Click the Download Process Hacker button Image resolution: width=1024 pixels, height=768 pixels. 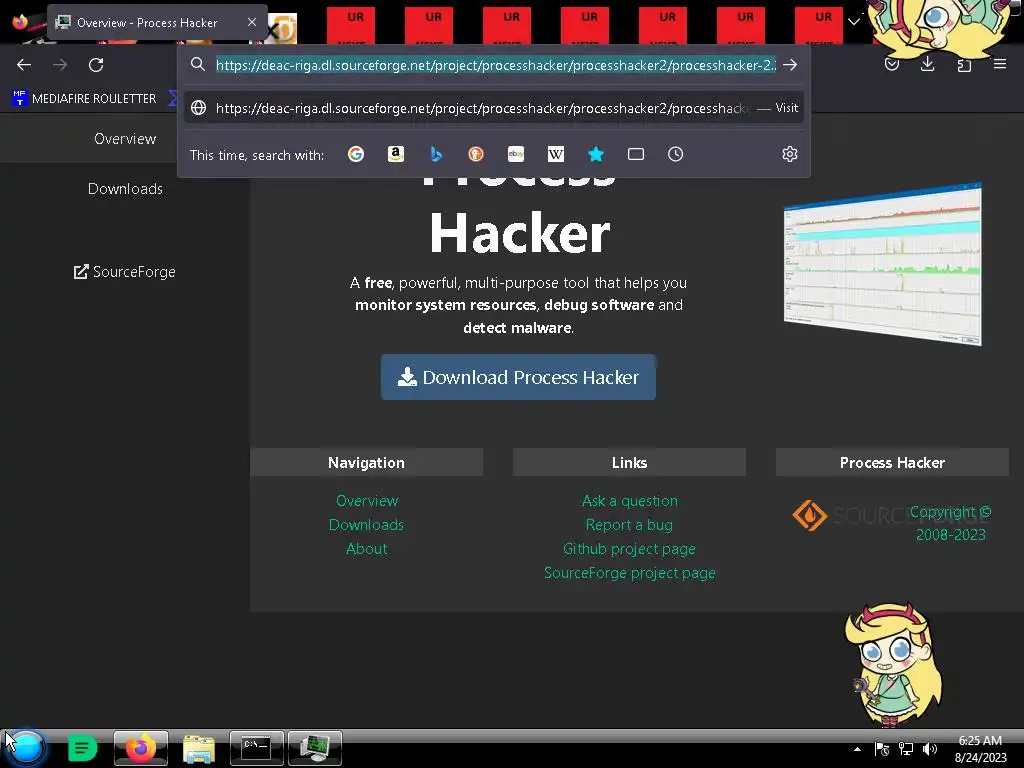click(519, 377)
